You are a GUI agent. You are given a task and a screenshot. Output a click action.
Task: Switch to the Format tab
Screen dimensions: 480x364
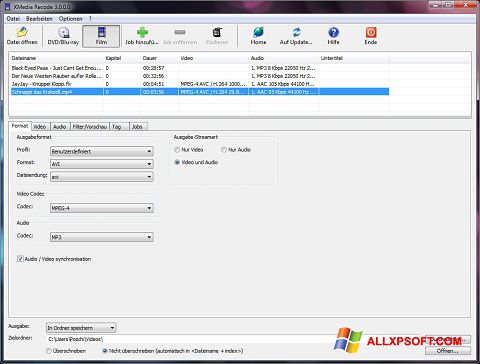(x=20, y=126)
